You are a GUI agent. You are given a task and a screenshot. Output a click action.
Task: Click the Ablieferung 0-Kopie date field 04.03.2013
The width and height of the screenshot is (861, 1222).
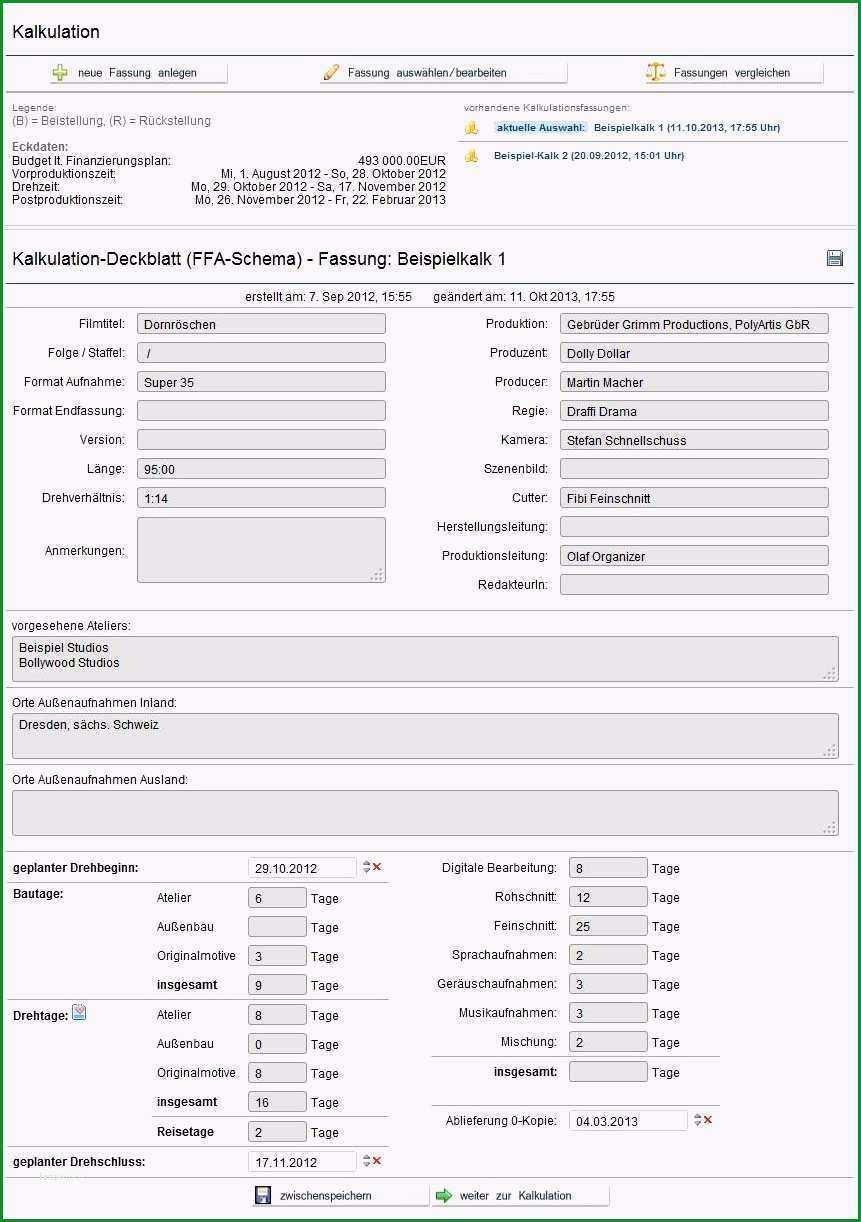click(628, 1120)
